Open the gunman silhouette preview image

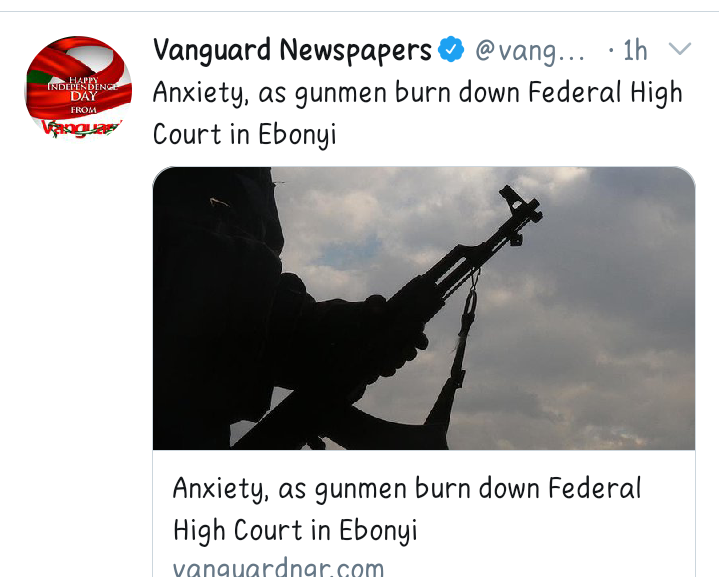[424, 308]
